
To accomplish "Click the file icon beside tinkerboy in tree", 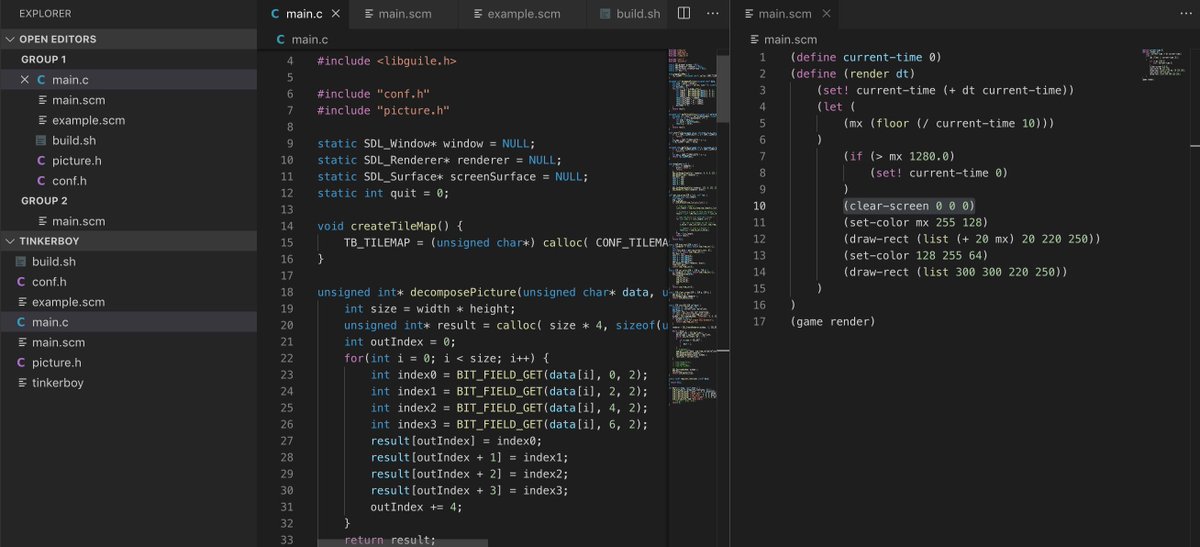I will [x=22, y=383].
